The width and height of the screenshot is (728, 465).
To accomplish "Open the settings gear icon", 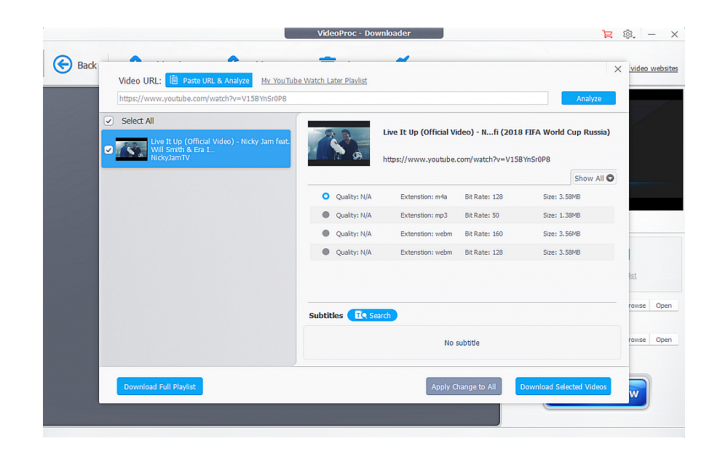I will point(628,34).
